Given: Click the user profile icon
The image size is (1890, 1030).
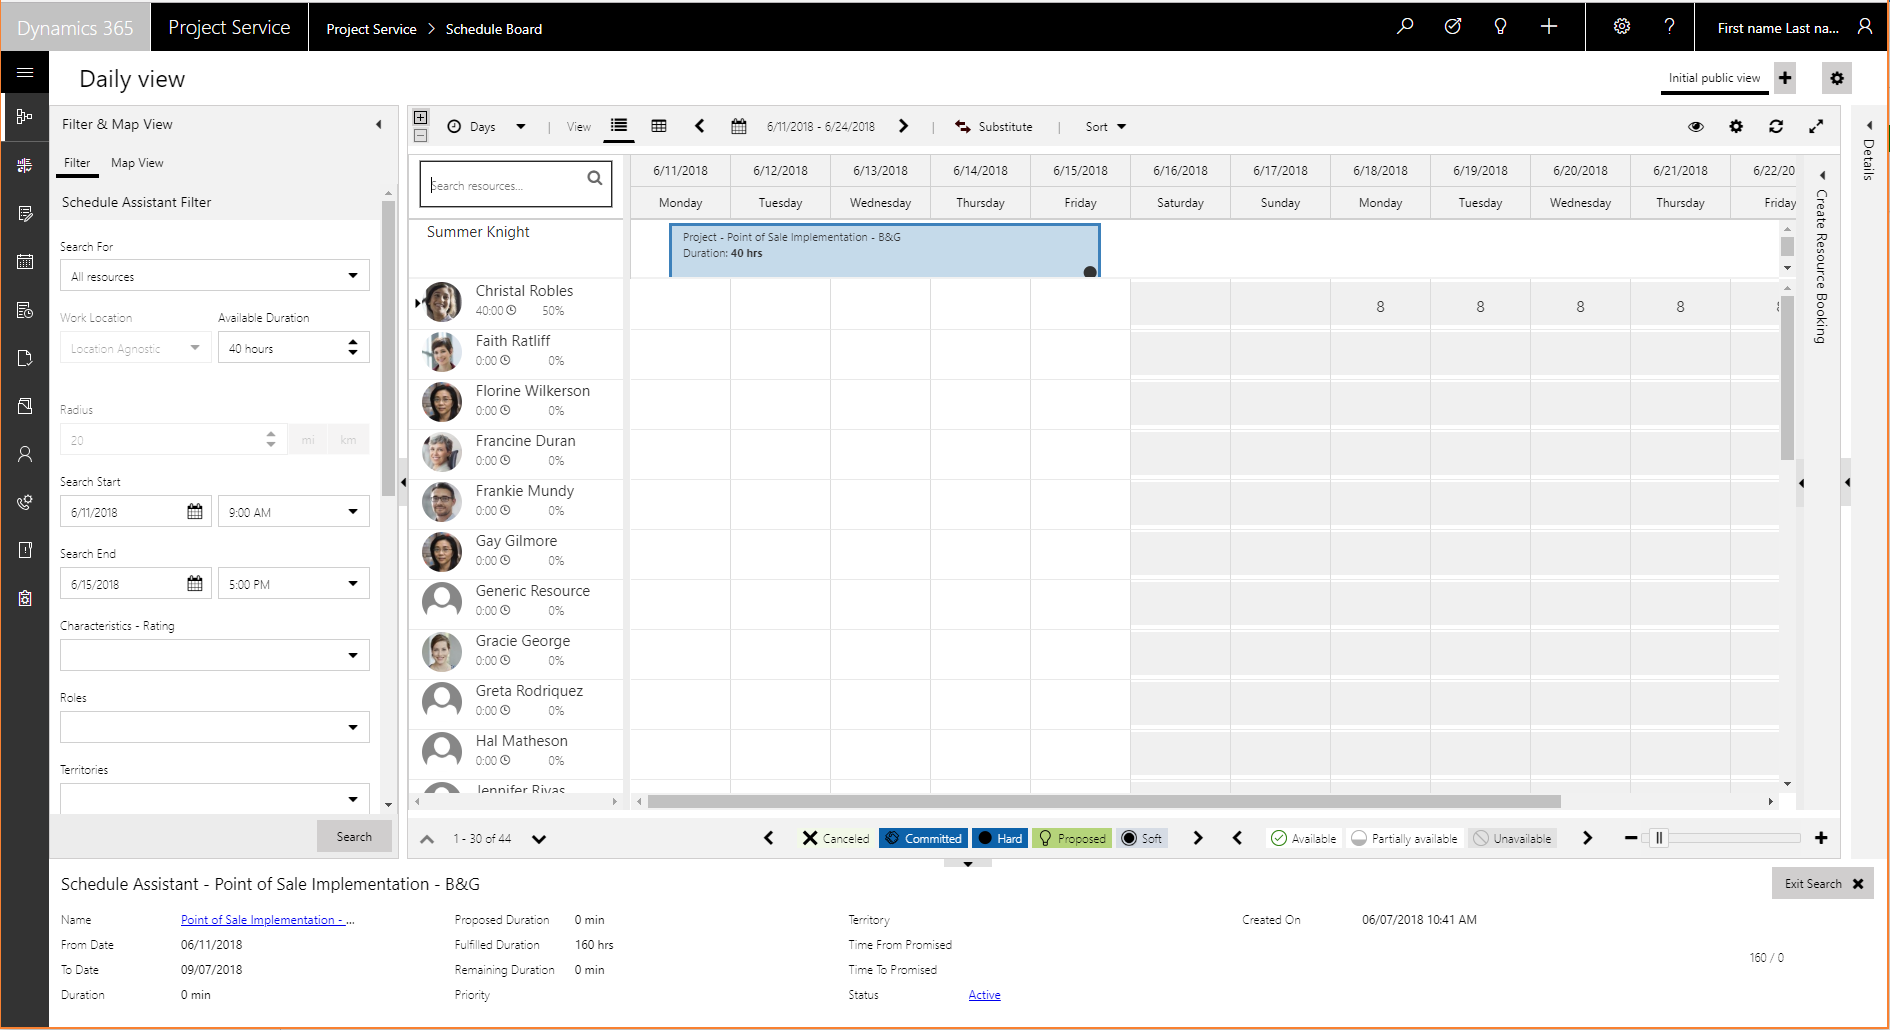Looking at the screenshot, I should point(1864,27).
